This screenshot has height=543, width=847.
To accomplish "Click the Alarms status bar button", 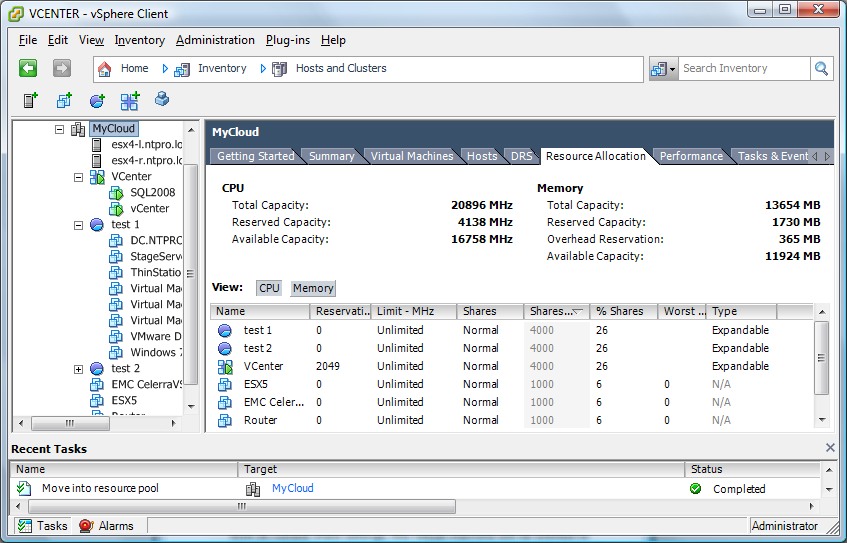I will [106, 526].
